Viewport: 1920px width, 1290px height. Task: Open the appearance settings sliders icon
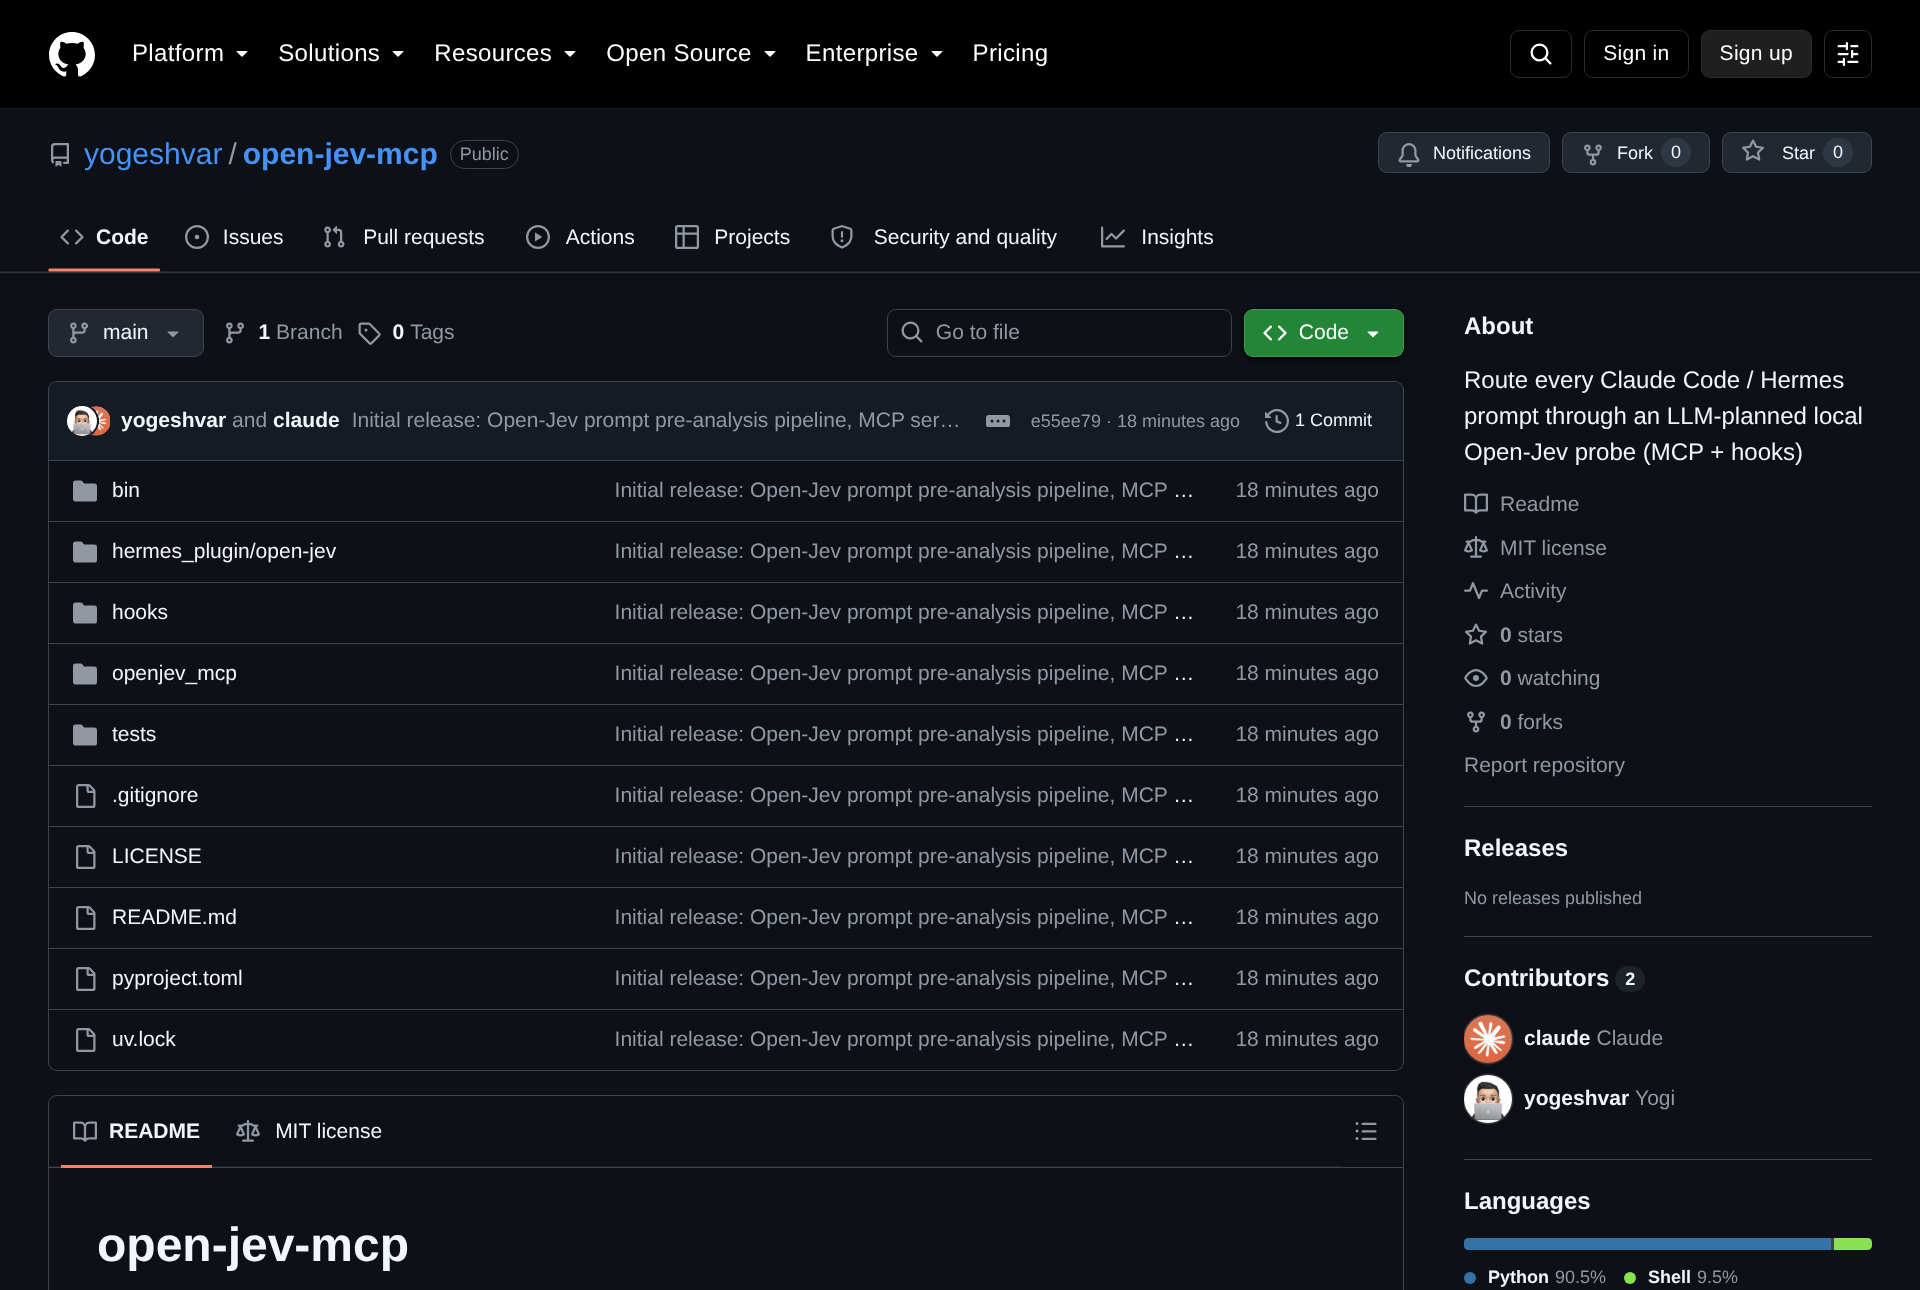1848,54
